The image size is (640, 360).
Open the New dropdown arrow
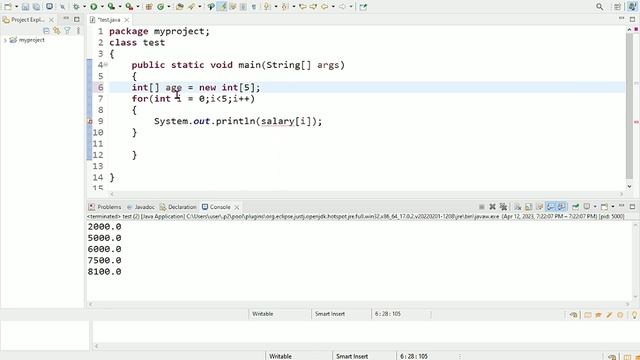[x=16, y=7]
